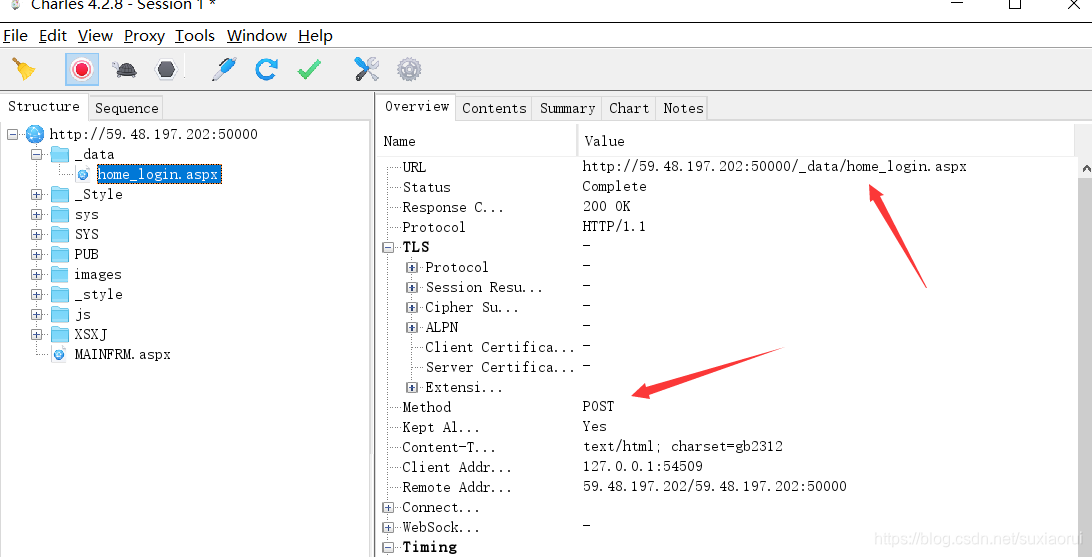Viewport: 1092px width, 557px height.
Task: Expand the PUB folder
Action: (36, 254)
